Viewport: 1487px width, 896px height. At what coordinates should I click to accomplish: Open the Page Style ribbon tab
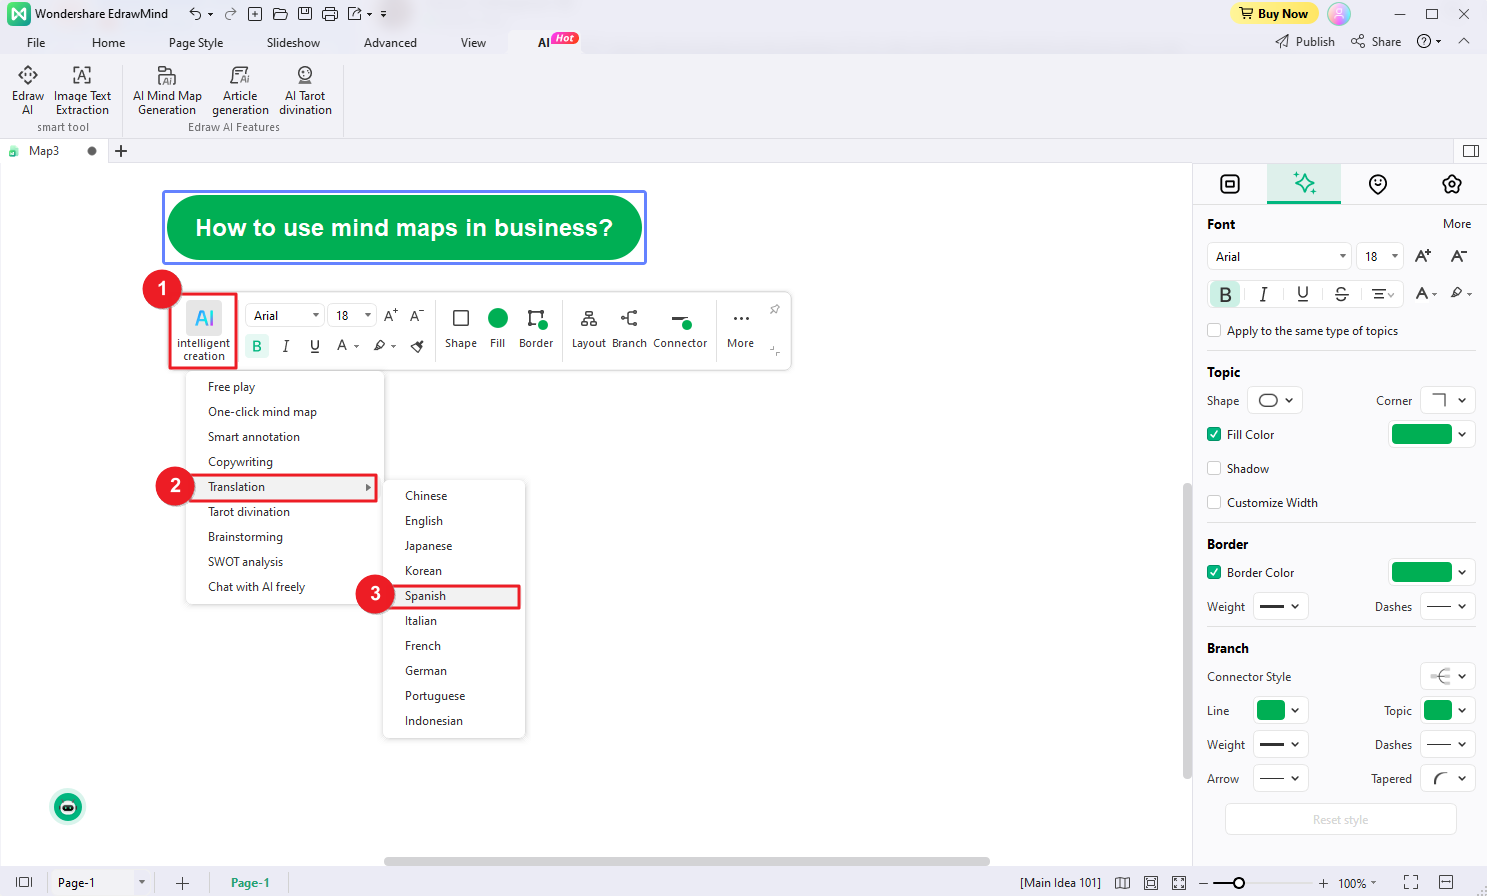196,43
